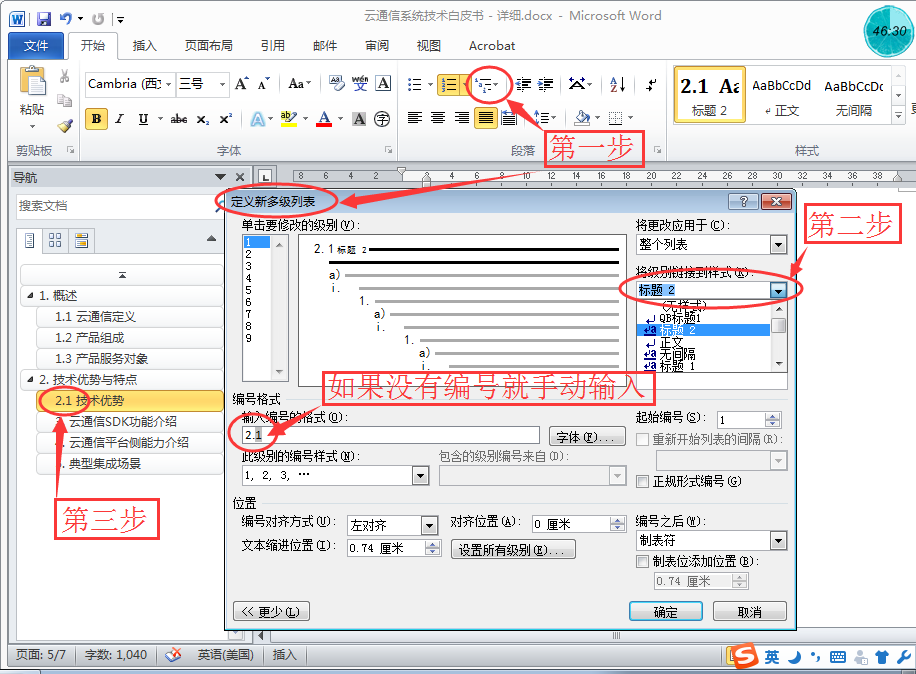
Task: Select 2.1 技术优势 in navigation pane
Action: [x=130, y=401]
